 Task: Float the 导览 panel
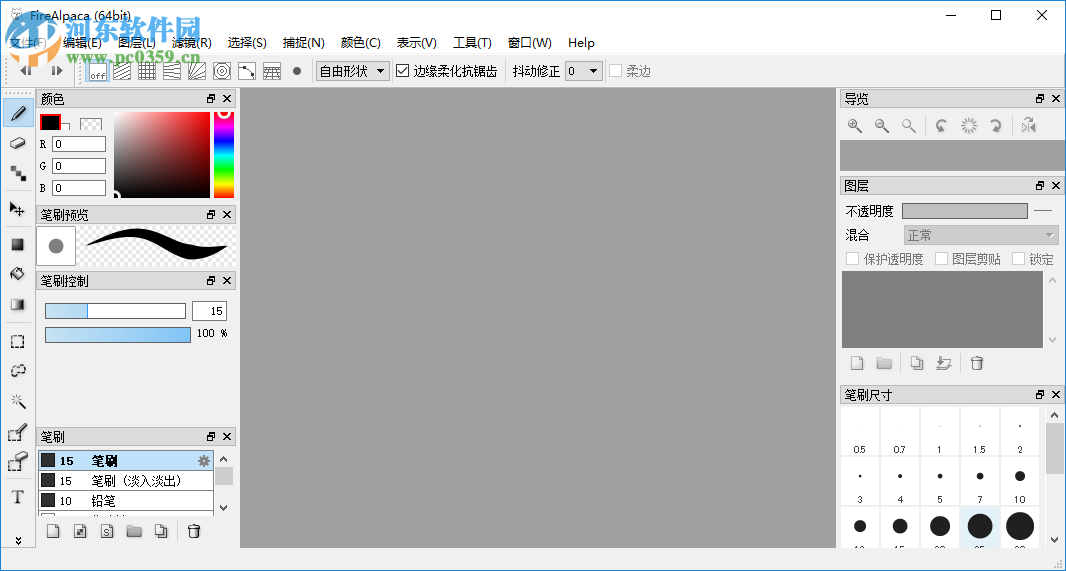1039,99
